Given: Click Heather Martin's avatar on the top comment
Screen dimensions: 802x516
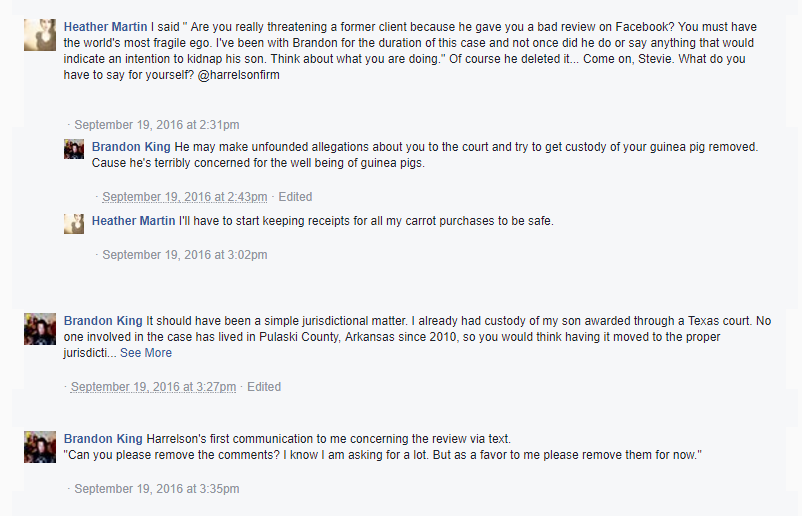Looking at the screenshot, I should coord(40,34).
